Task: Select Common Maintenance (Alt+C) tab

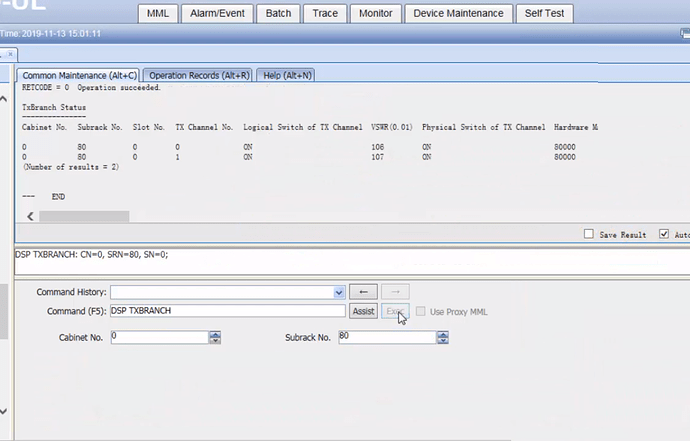Action: pyautogui.click(x=79, y=75)
